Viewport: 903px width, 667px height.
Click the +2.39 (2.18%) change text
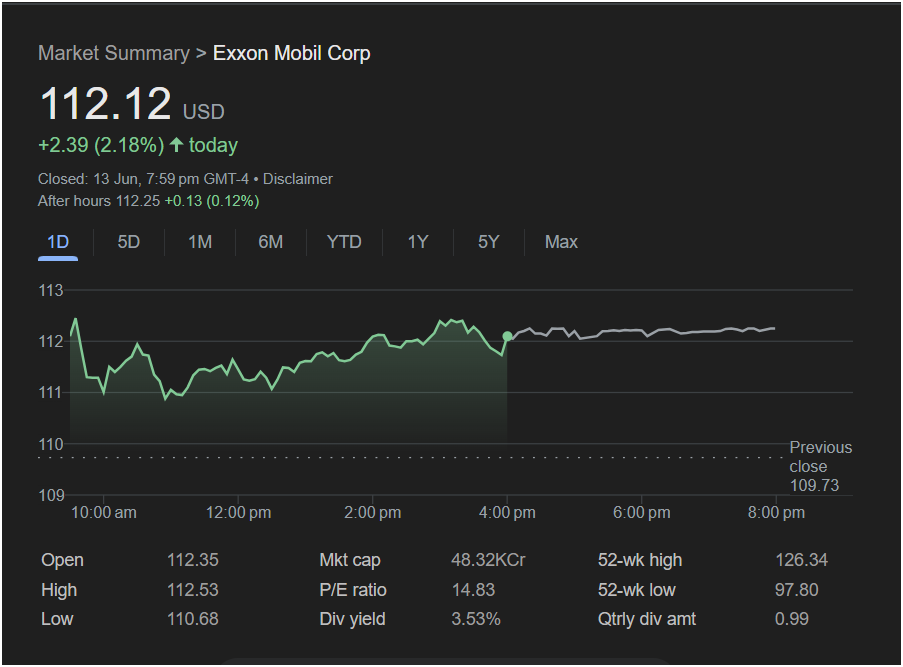[101, 145]
